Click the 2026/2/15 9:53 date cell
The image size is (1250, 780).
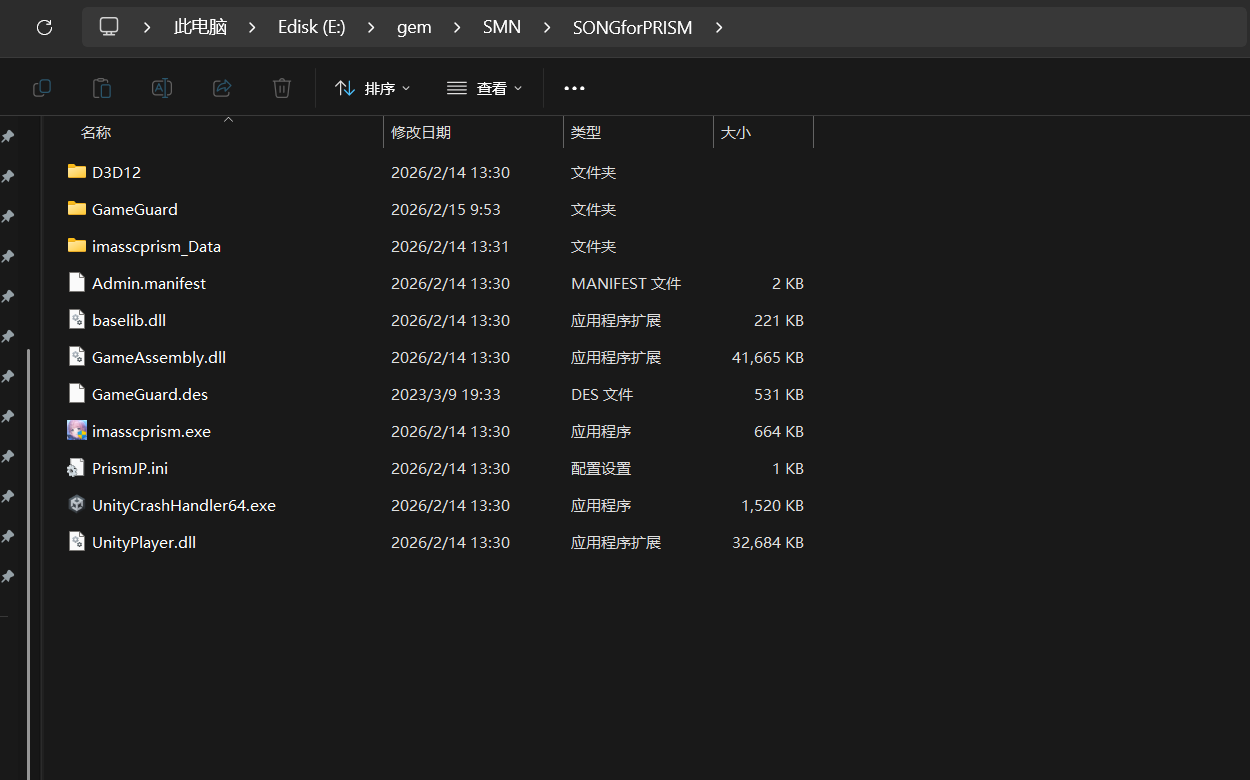(446, 209)
